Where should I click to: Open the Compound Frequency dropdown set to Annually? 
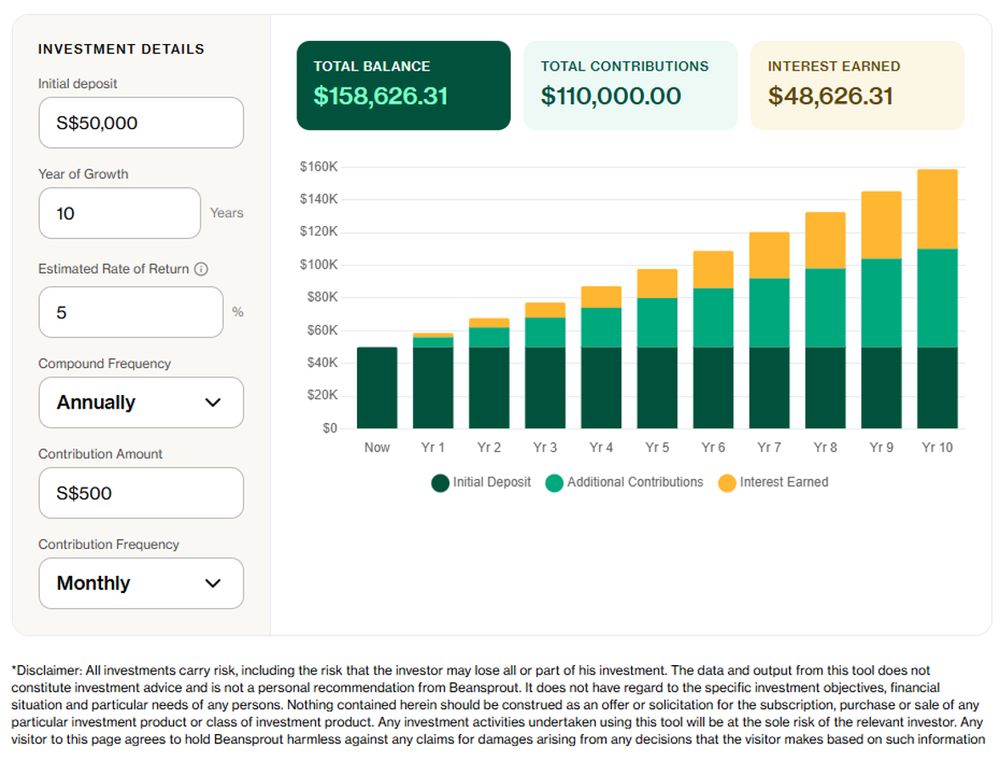[141, 402]
